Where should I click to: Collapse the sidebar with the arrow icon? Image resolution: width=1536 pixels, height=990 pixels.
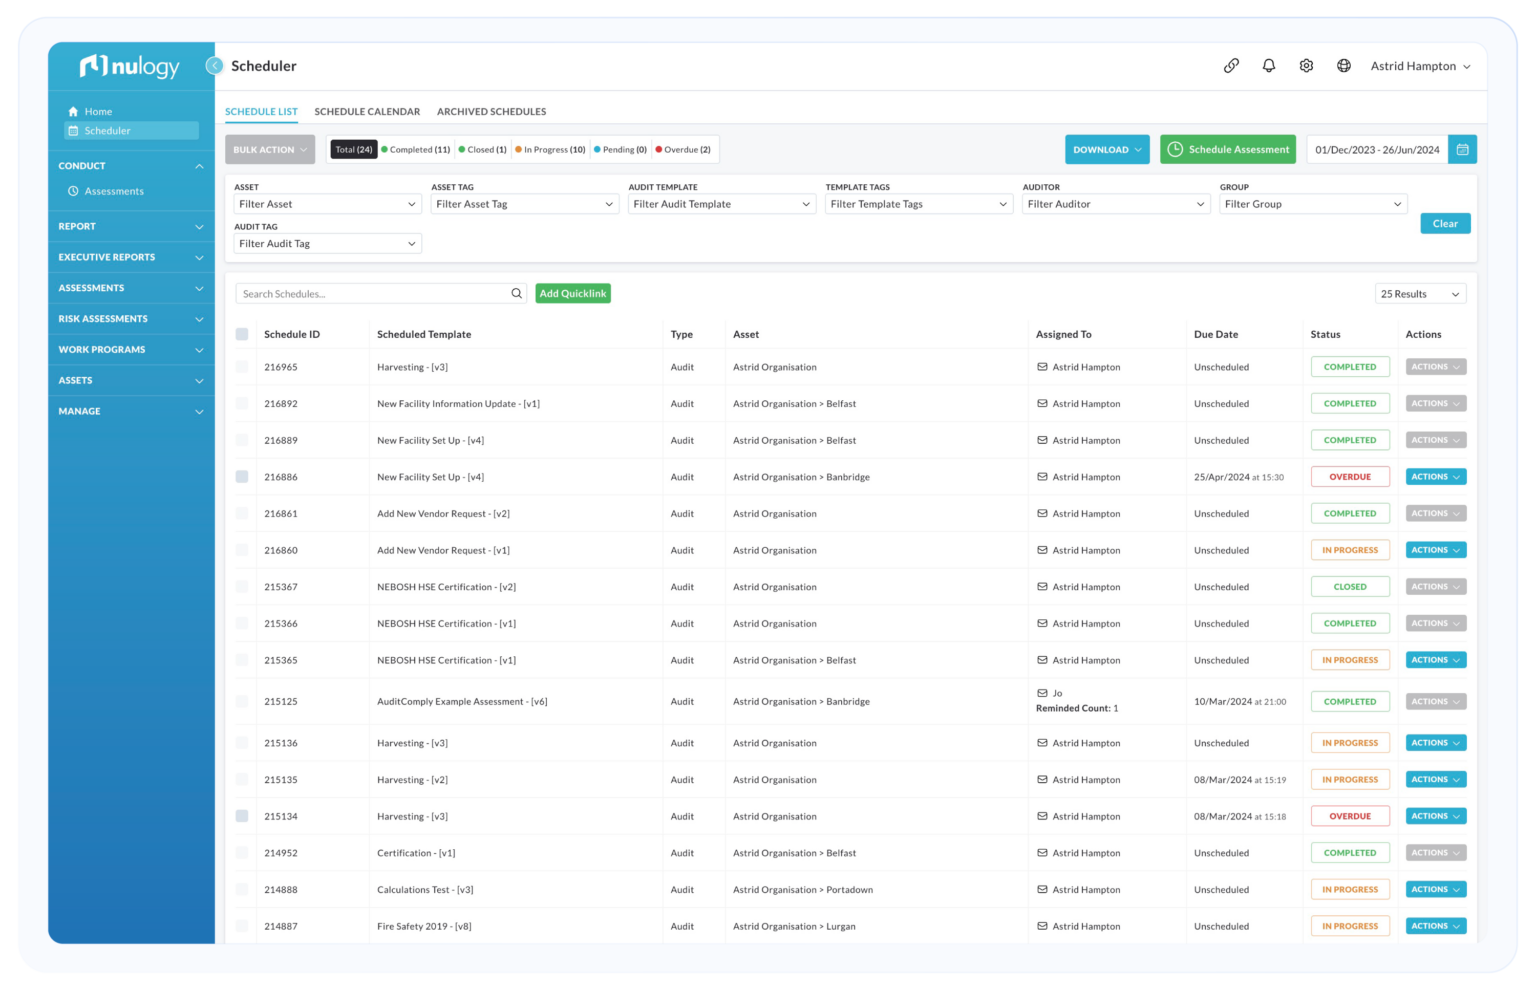[214, 66]
